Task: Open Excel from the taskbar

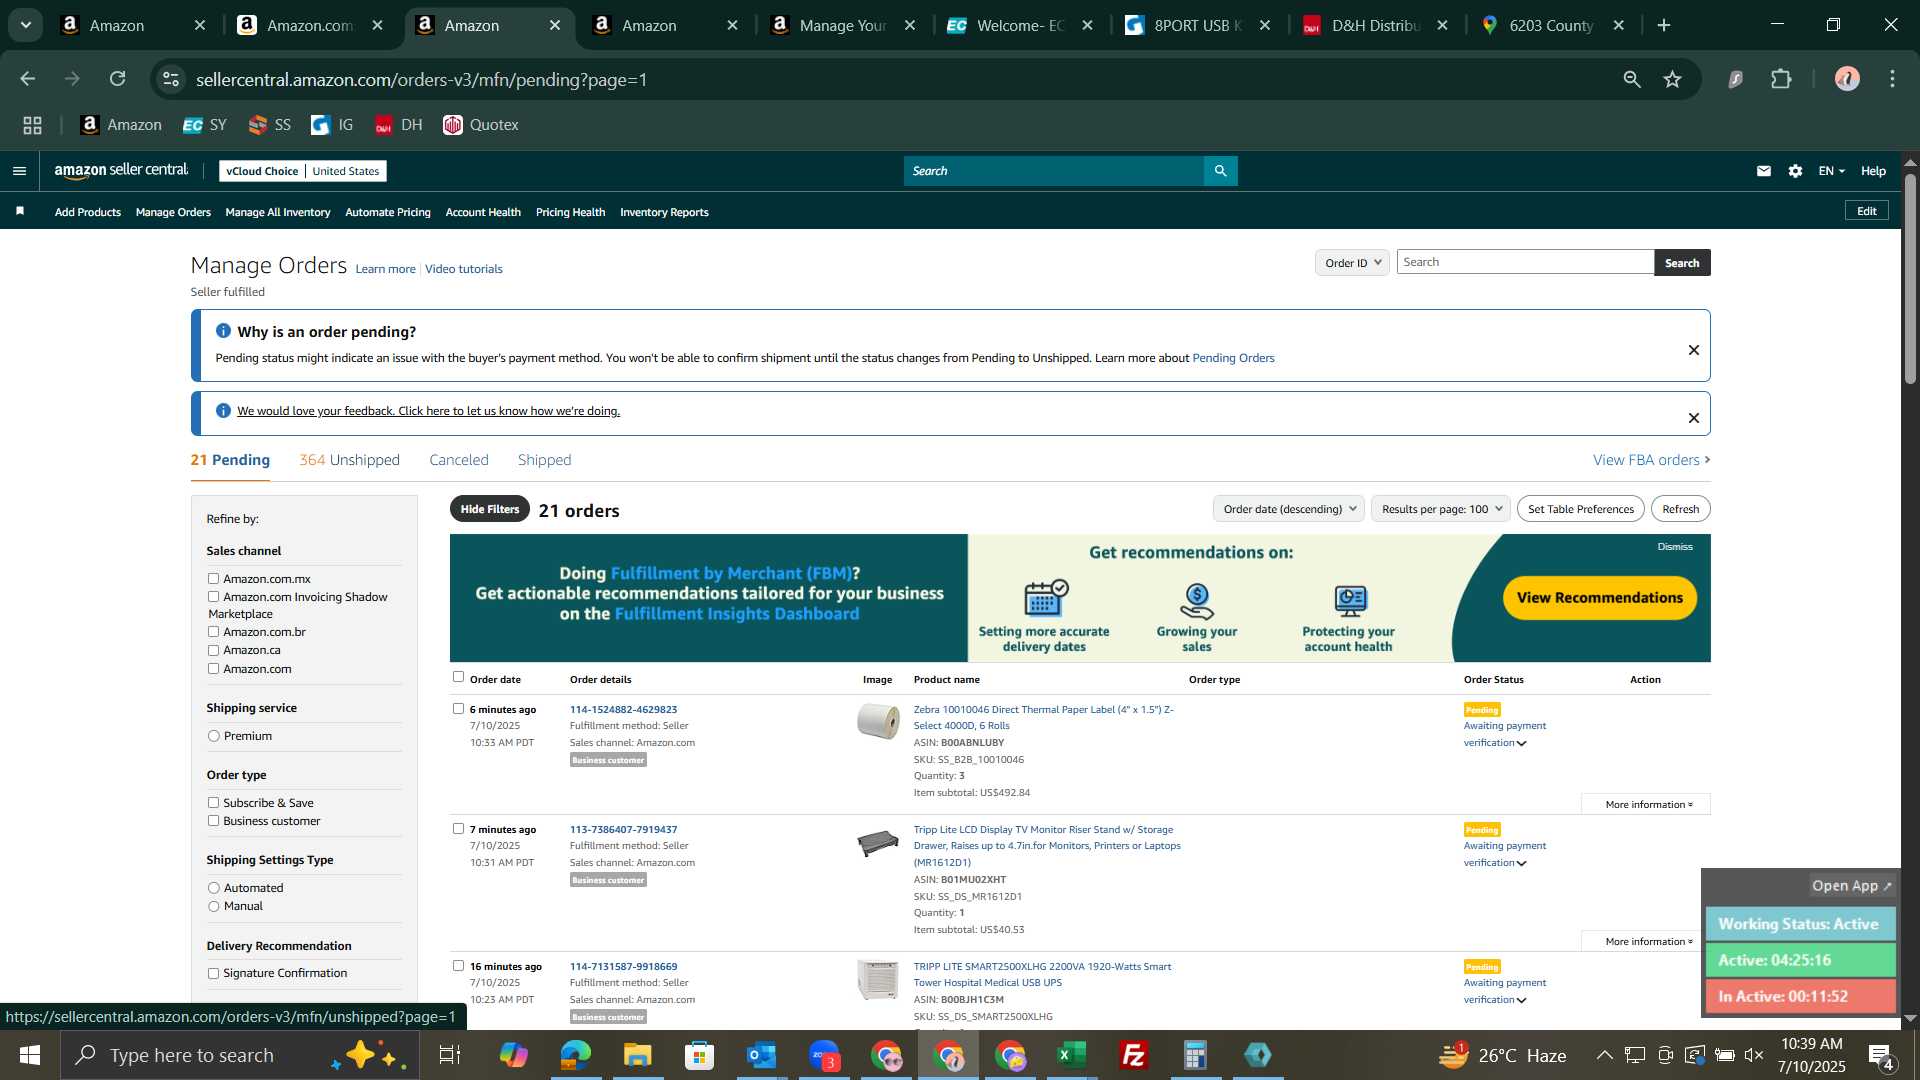Action: [1072, 1055]
